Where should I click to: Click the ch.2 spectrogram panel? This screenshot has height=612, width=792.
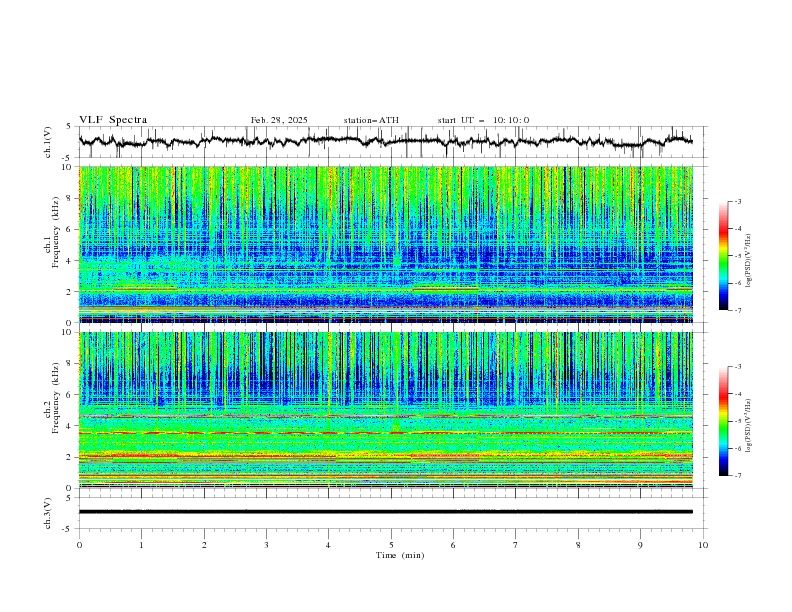coord(386,410)
